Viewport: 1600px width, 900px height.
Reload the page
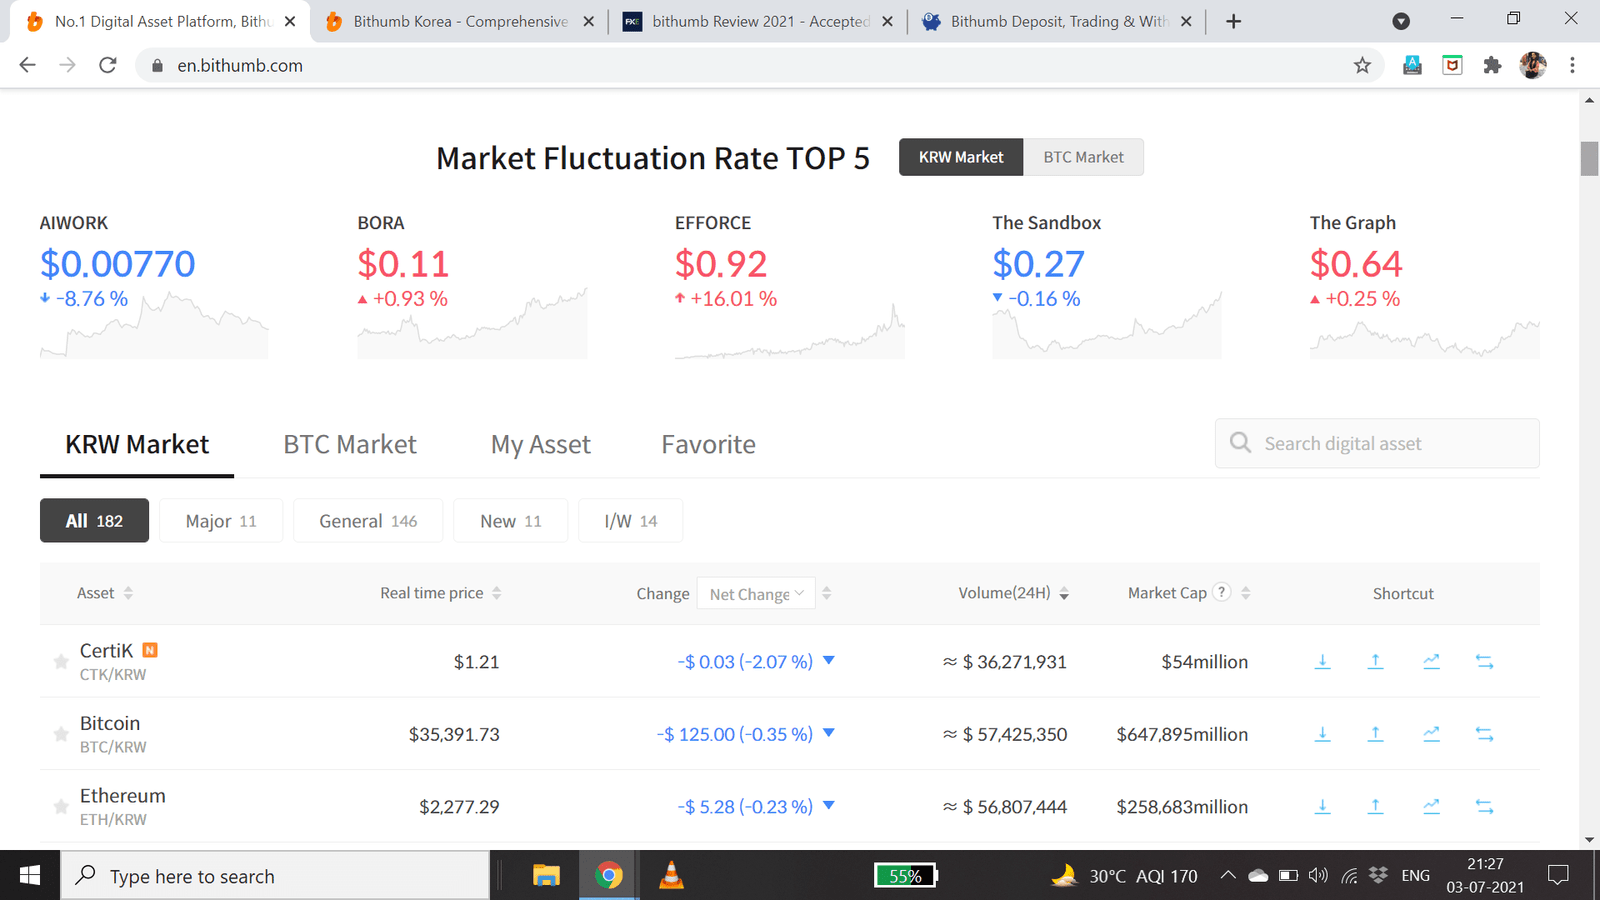(108, 65)
